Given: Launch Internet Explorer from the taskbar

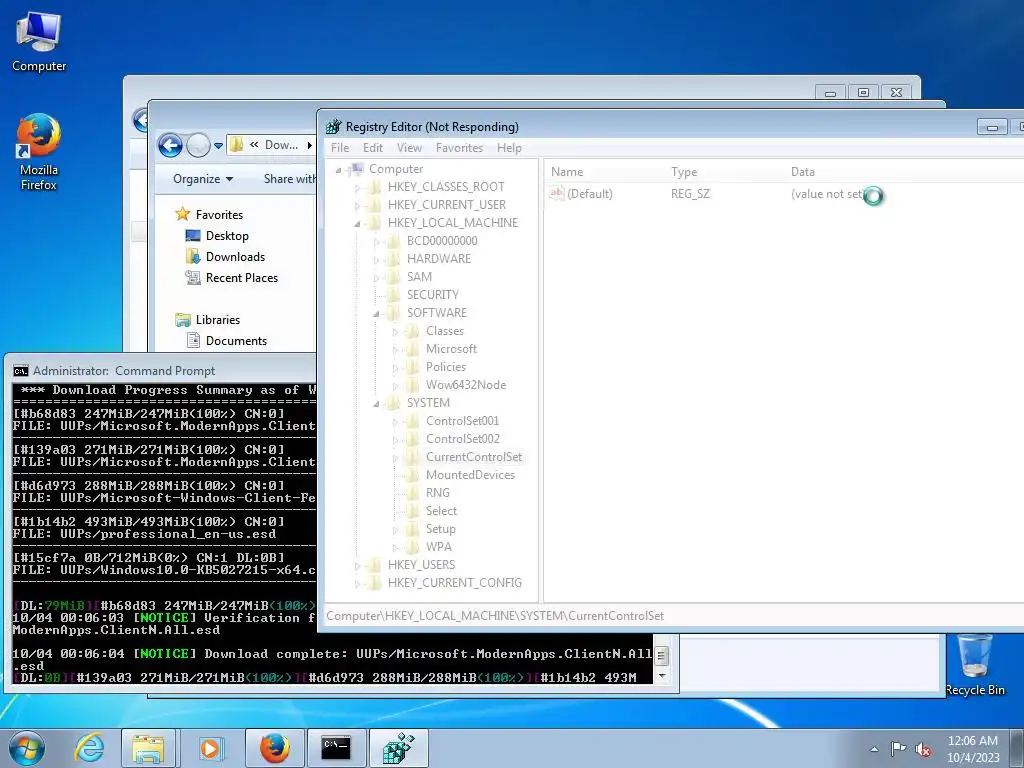Looking at the screenshot, I should pyautogui.click(x=89, y=748).
